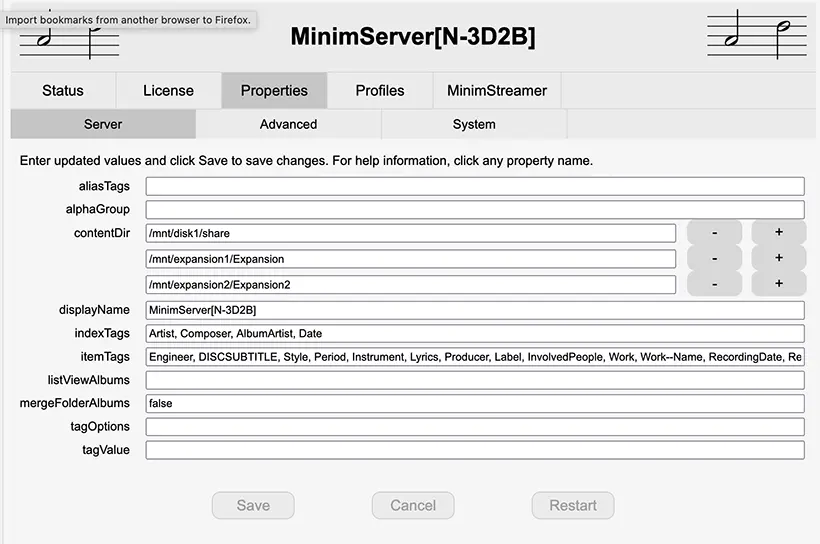This screenshot has height=544, width=820.
Task: Click the Cancel button
Action: click(413, 505)
